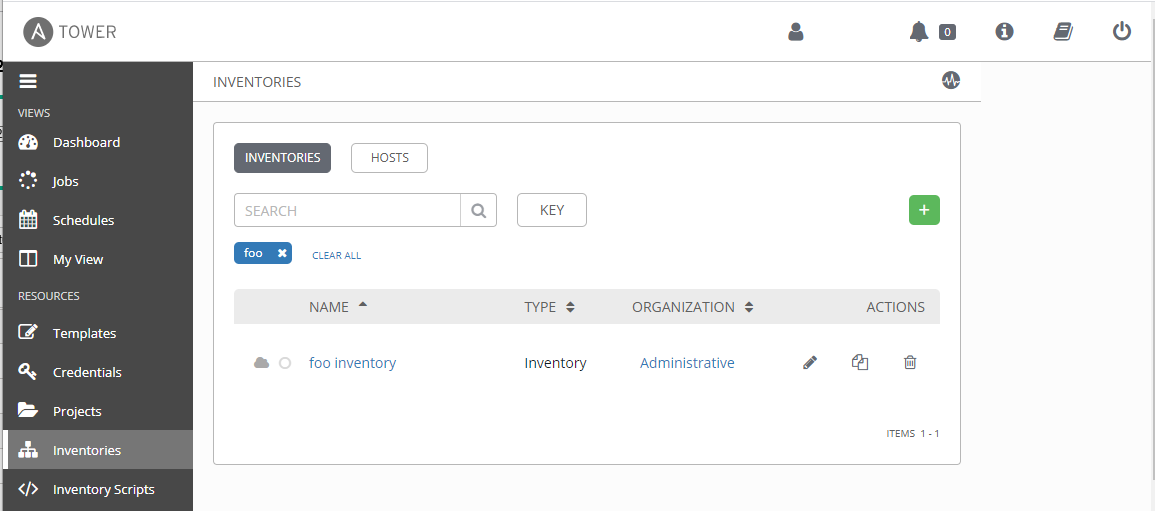1155x511 pixels.
Task: Add new inventory with green plus button
Action: coord(924,210)
